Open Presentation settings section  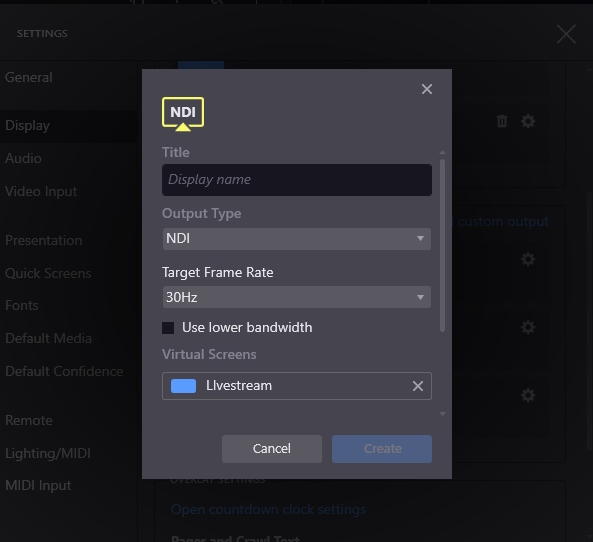[x=43, y=241]
